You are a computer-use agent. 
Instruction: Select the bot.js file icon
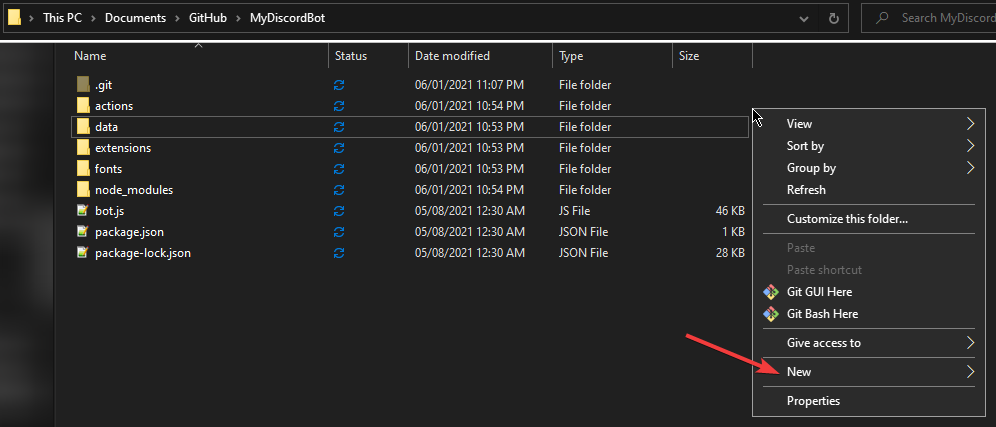[x=83, y=211]
